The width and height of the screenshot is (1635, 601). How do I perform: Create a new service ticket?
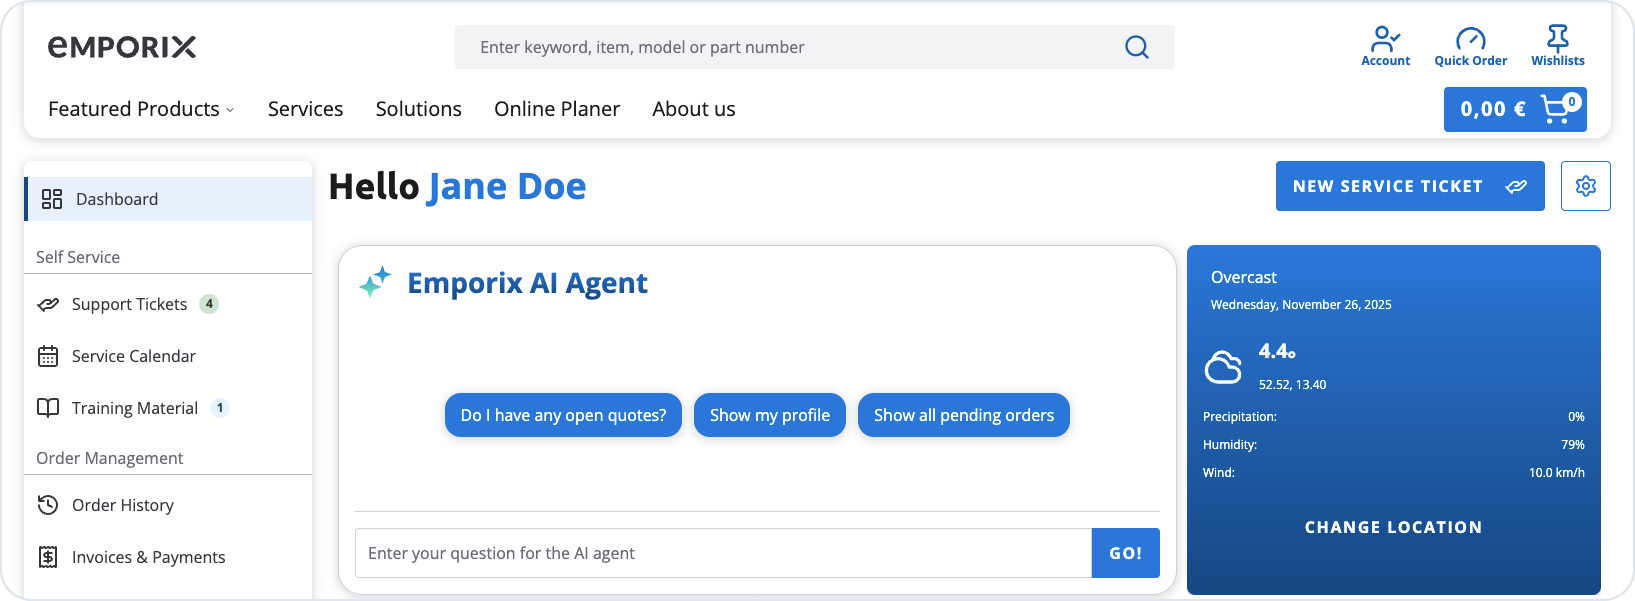coord(1409,186)
